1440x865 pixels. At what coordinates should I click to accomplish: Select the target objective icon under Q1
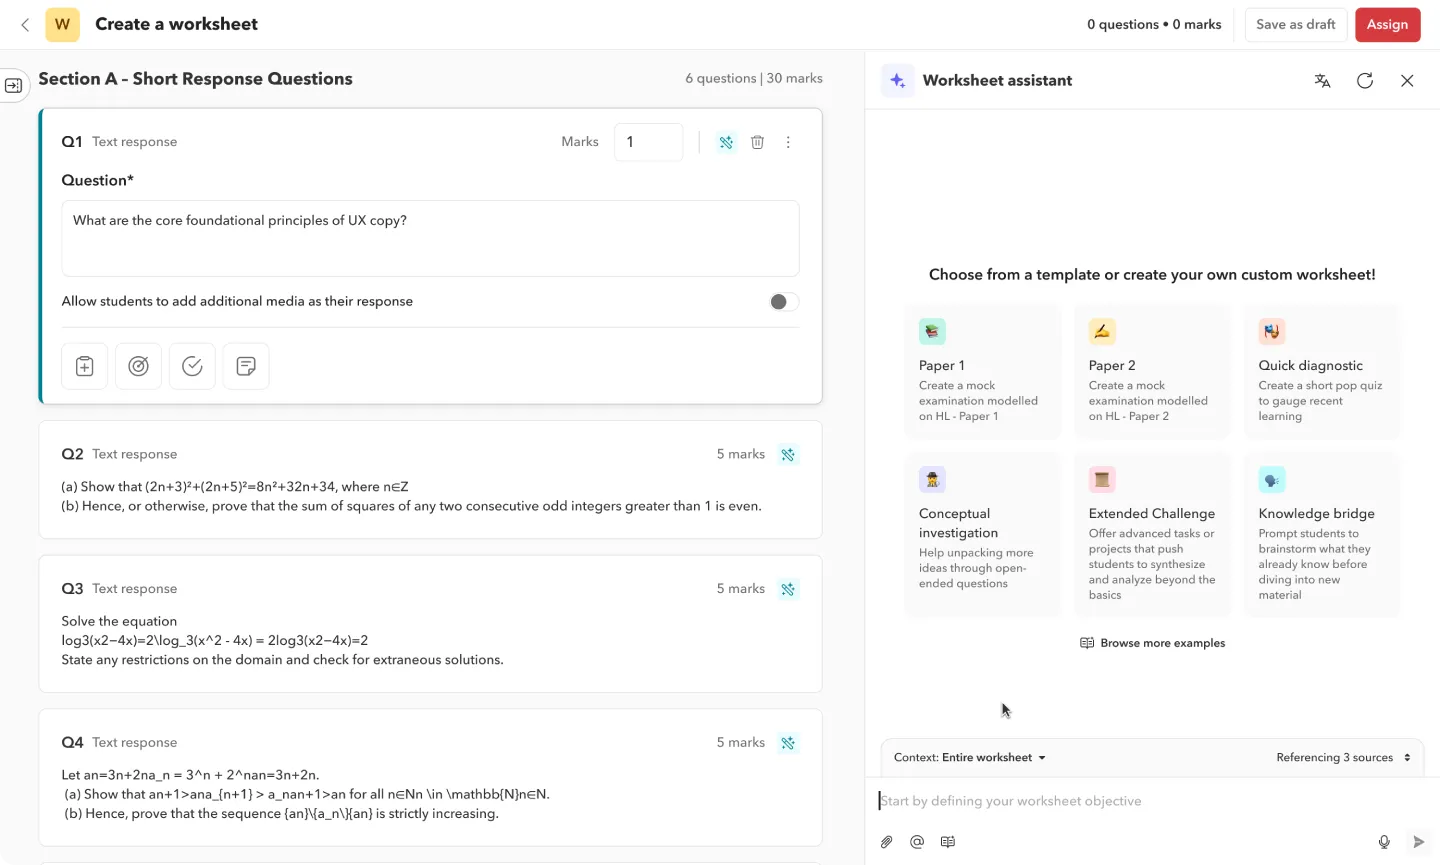(x=138, y=366)
